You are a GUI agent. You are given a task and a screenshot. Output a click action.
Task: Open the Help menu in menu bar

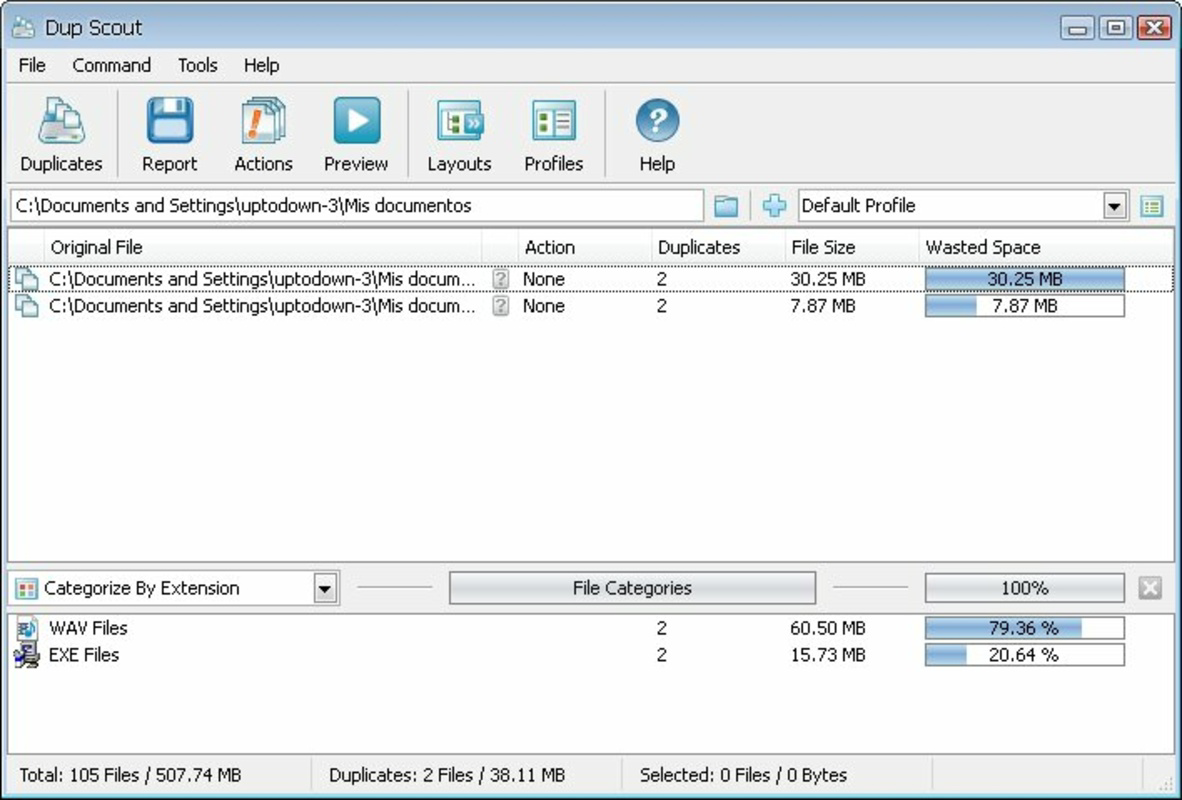coord(262,66)
